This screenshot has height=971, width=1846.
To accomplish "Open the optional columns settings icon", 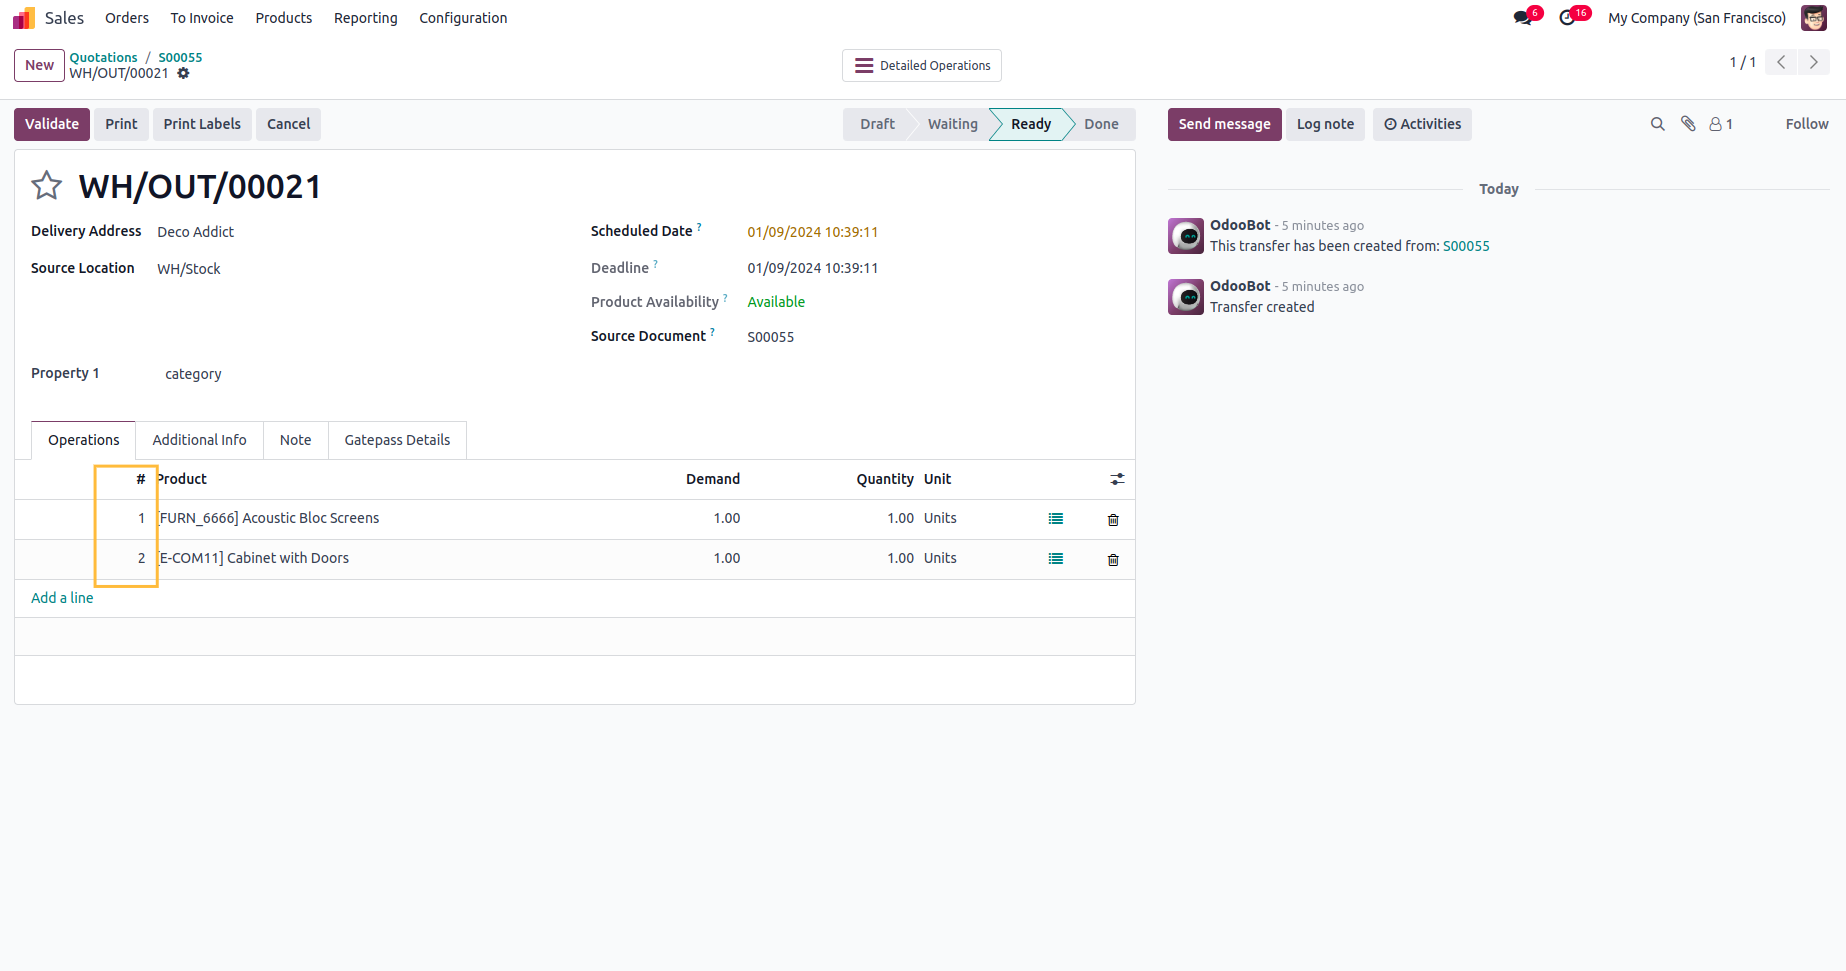I will click(1117, 480).
